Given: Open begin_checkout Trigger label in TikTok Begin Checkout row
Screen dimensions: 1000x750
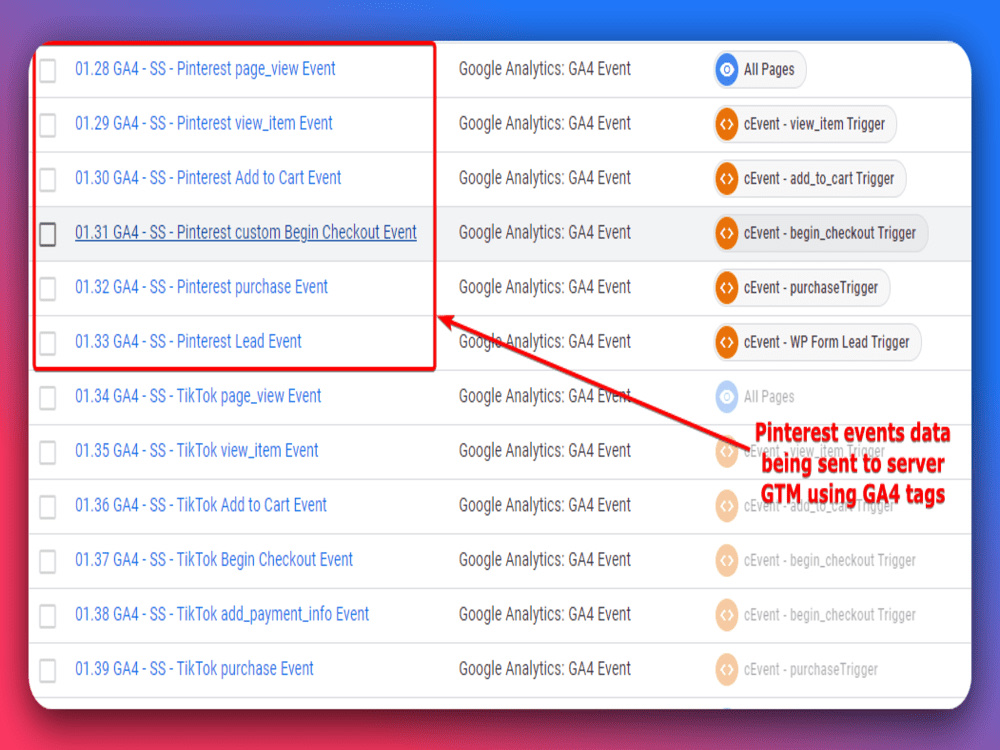Looking at the screenshot, I should [830, 561].
